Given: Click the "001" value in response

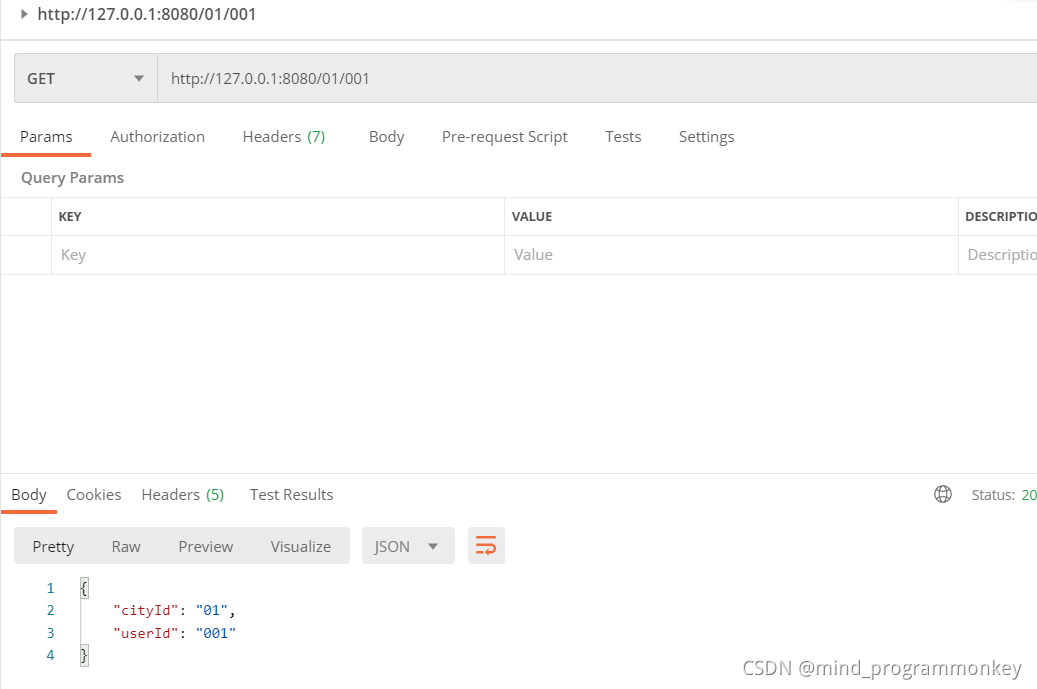Looking at the screenshot, I should [216, 633].
